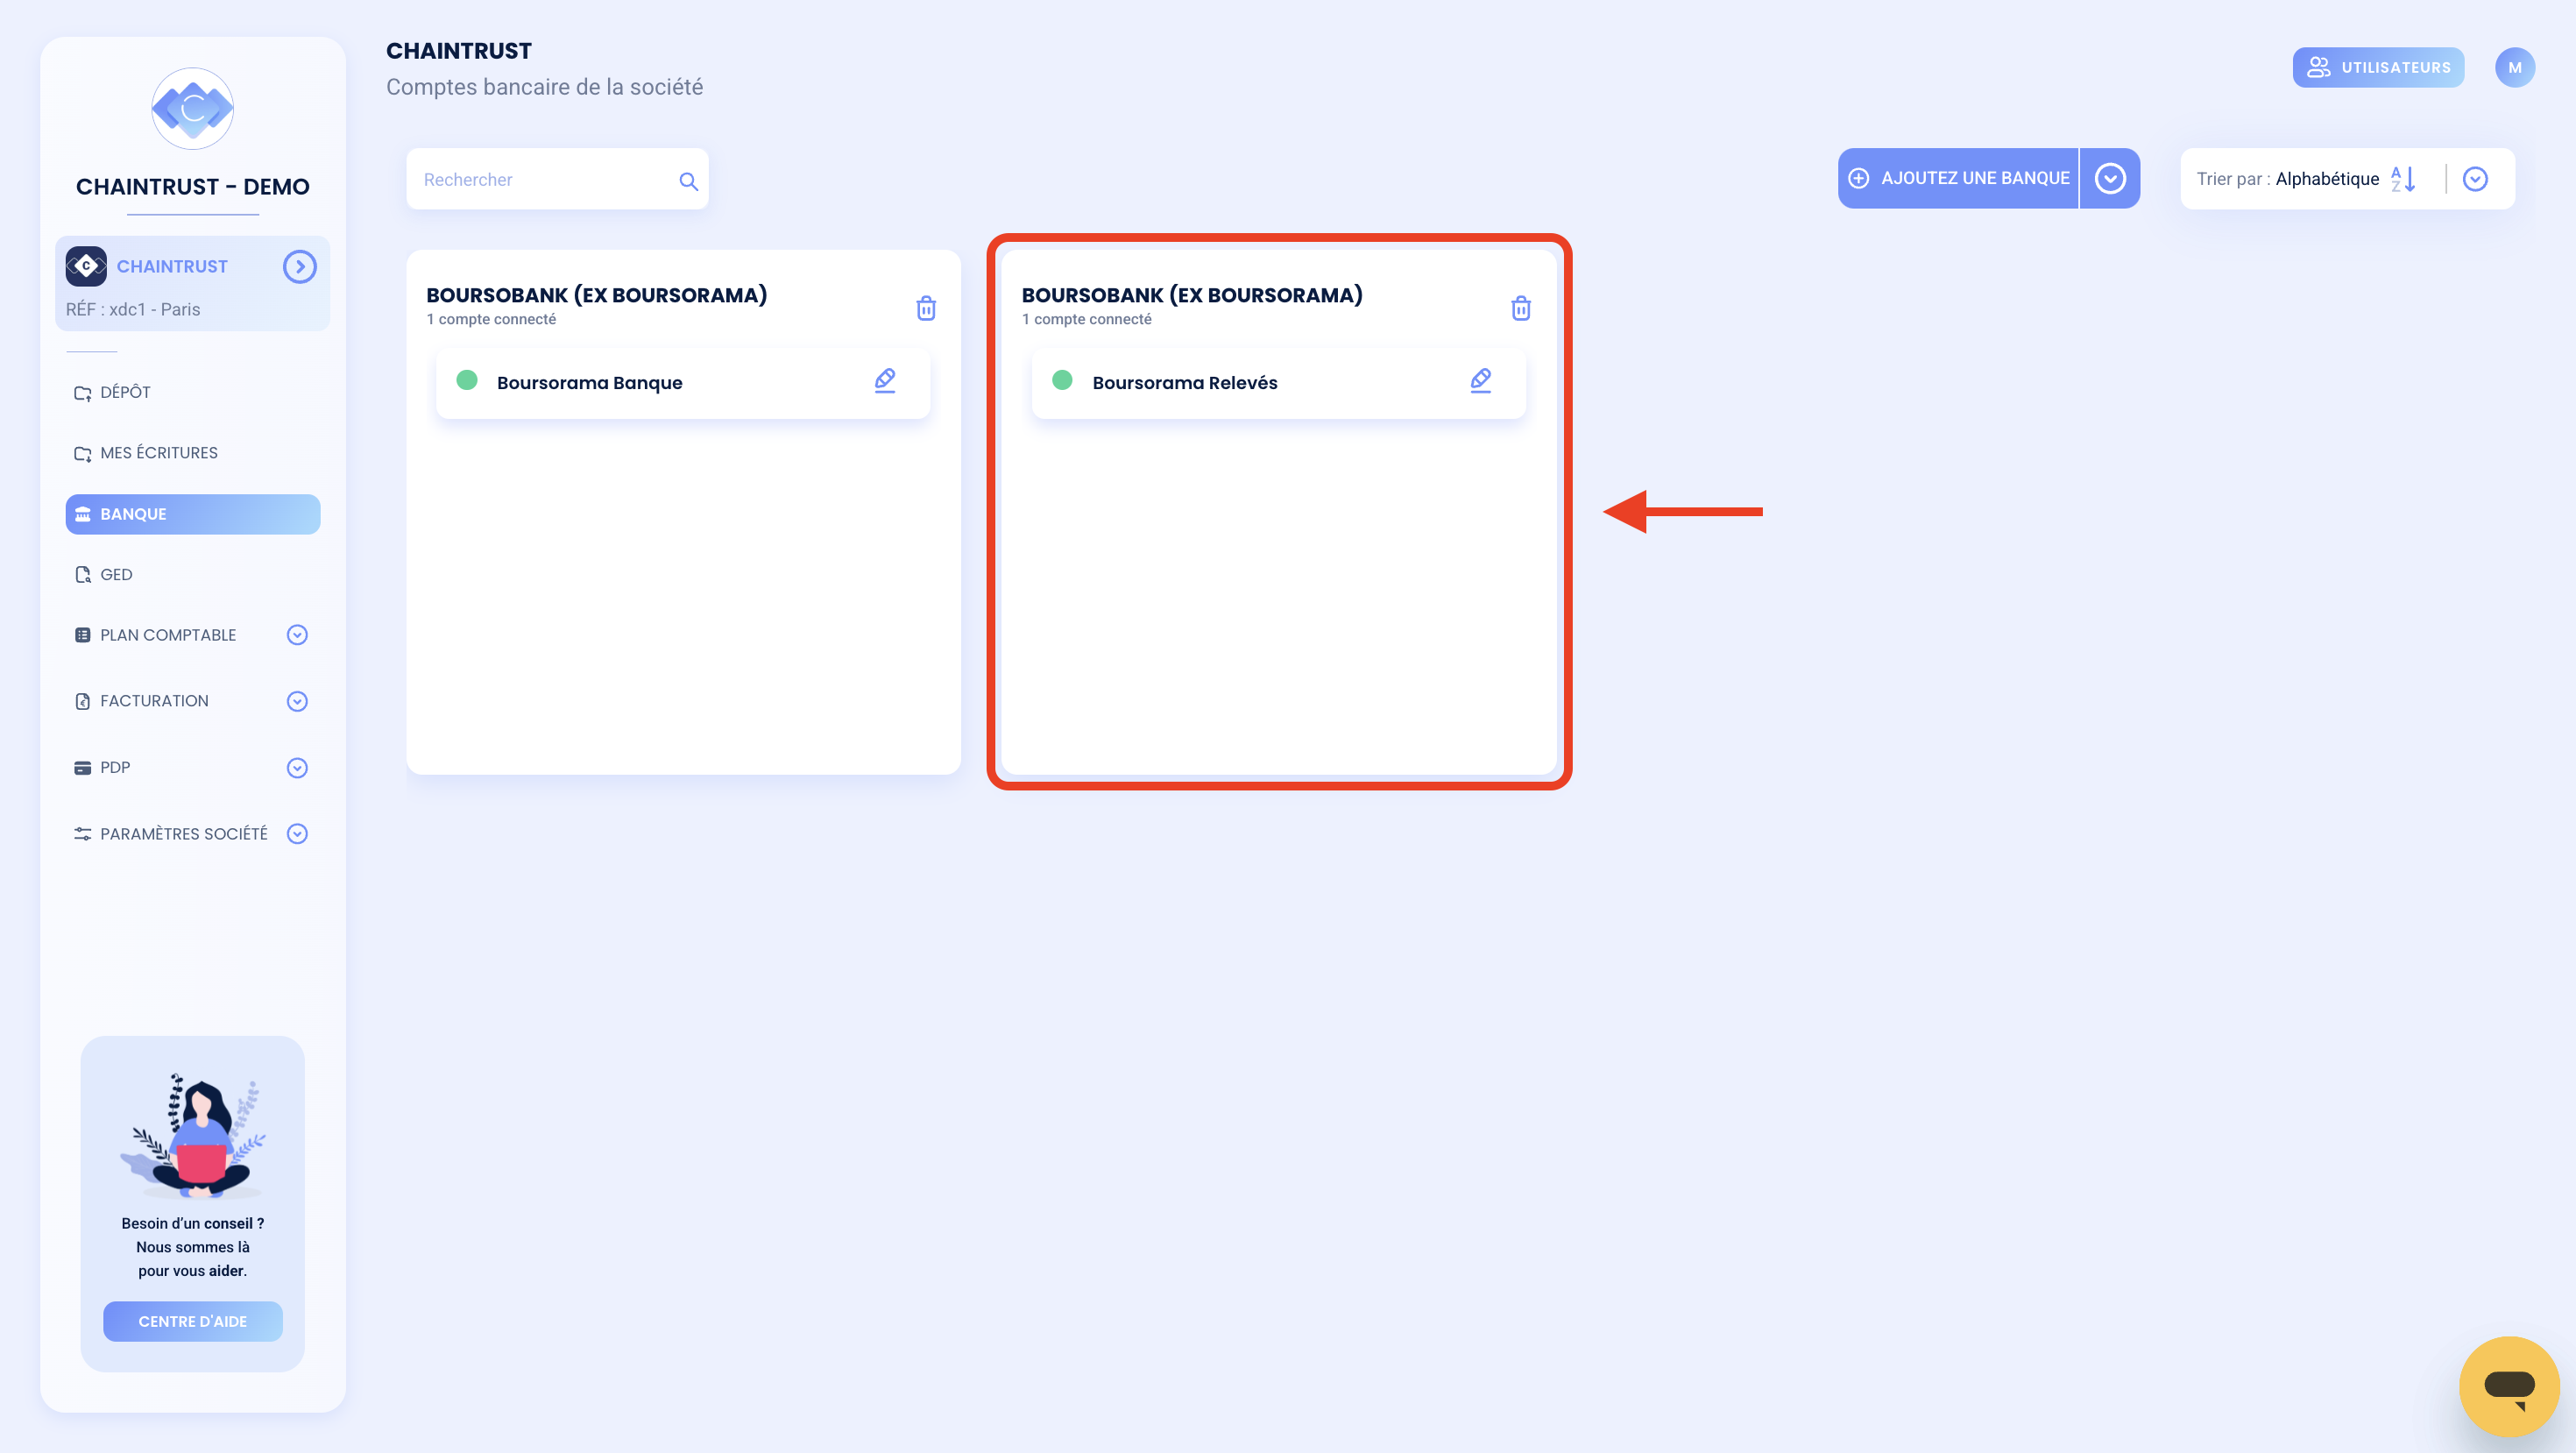This screenshot has height=1453, width=2576.
Task: Open the M user avatar
Action: pos(2514,67)
